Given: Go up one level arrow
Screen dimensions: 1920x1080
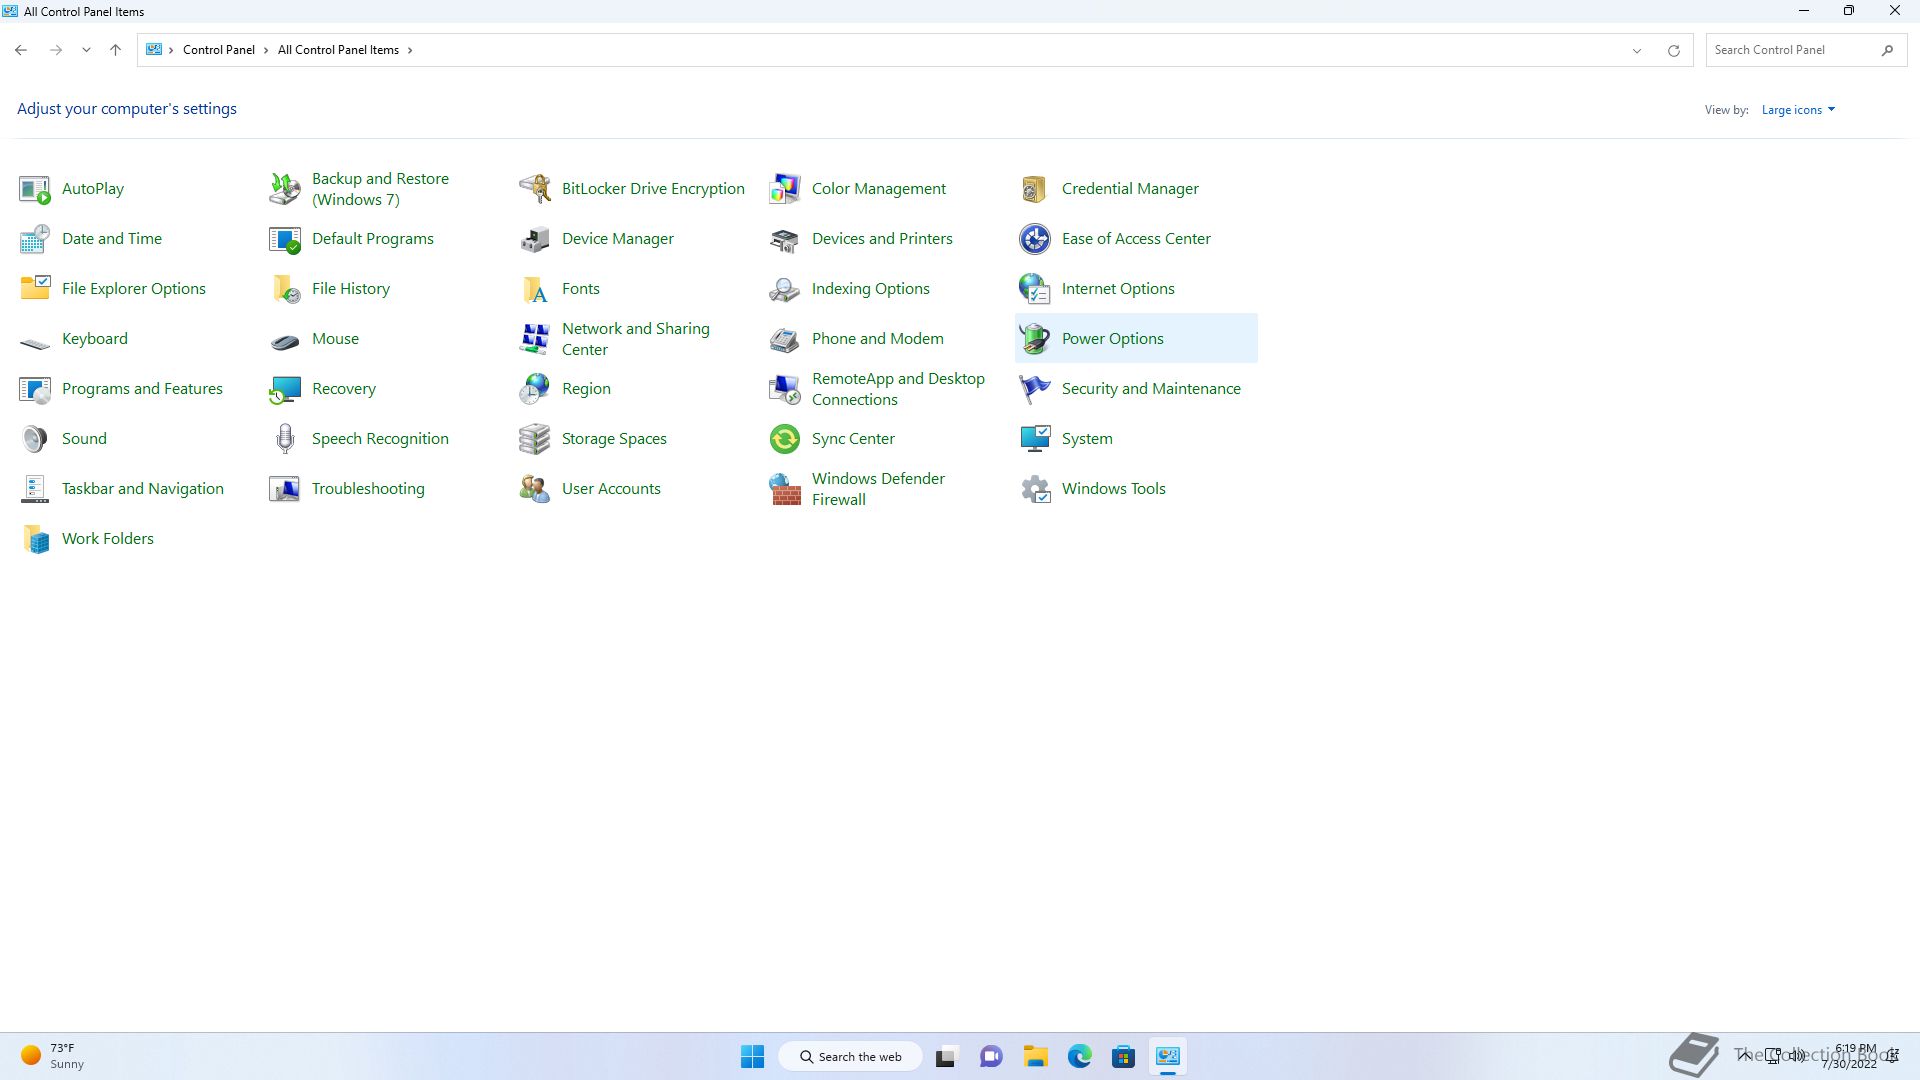Looking at the screenshot, I should [115, 50].
